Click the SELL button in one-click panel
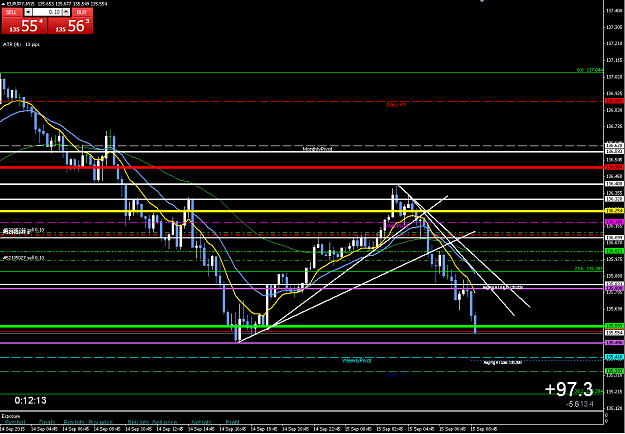This screenshot has width=625, height=434. [11, 12]
